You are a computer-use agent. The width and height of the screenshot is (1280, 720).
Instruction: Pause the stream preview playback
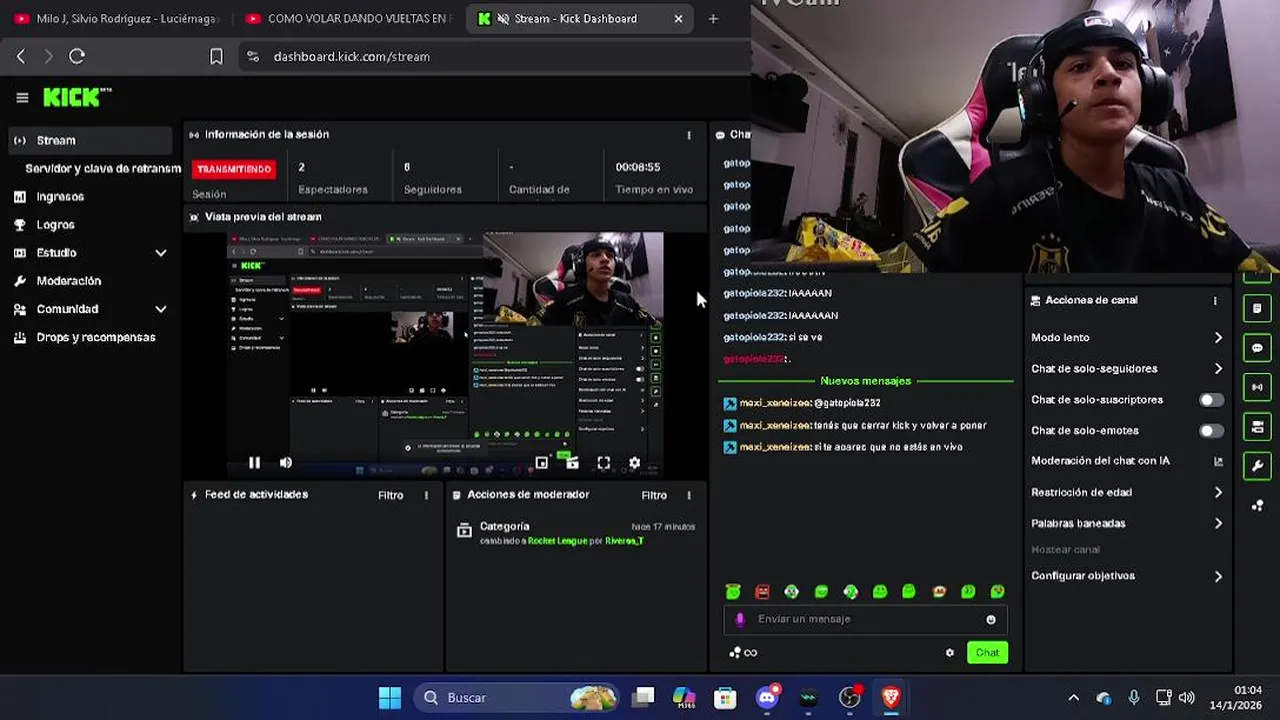click(x=254, y=462)
